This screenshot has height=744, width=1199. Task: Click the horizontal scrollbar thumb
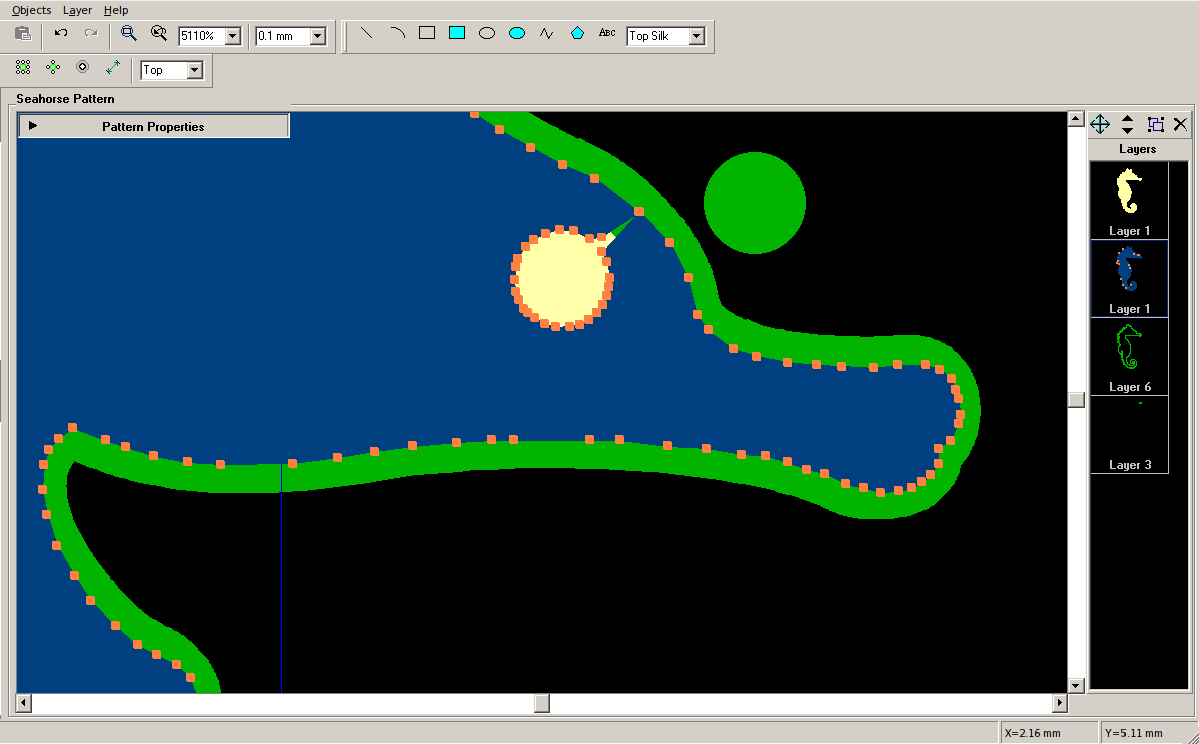[x=541, y=704]
